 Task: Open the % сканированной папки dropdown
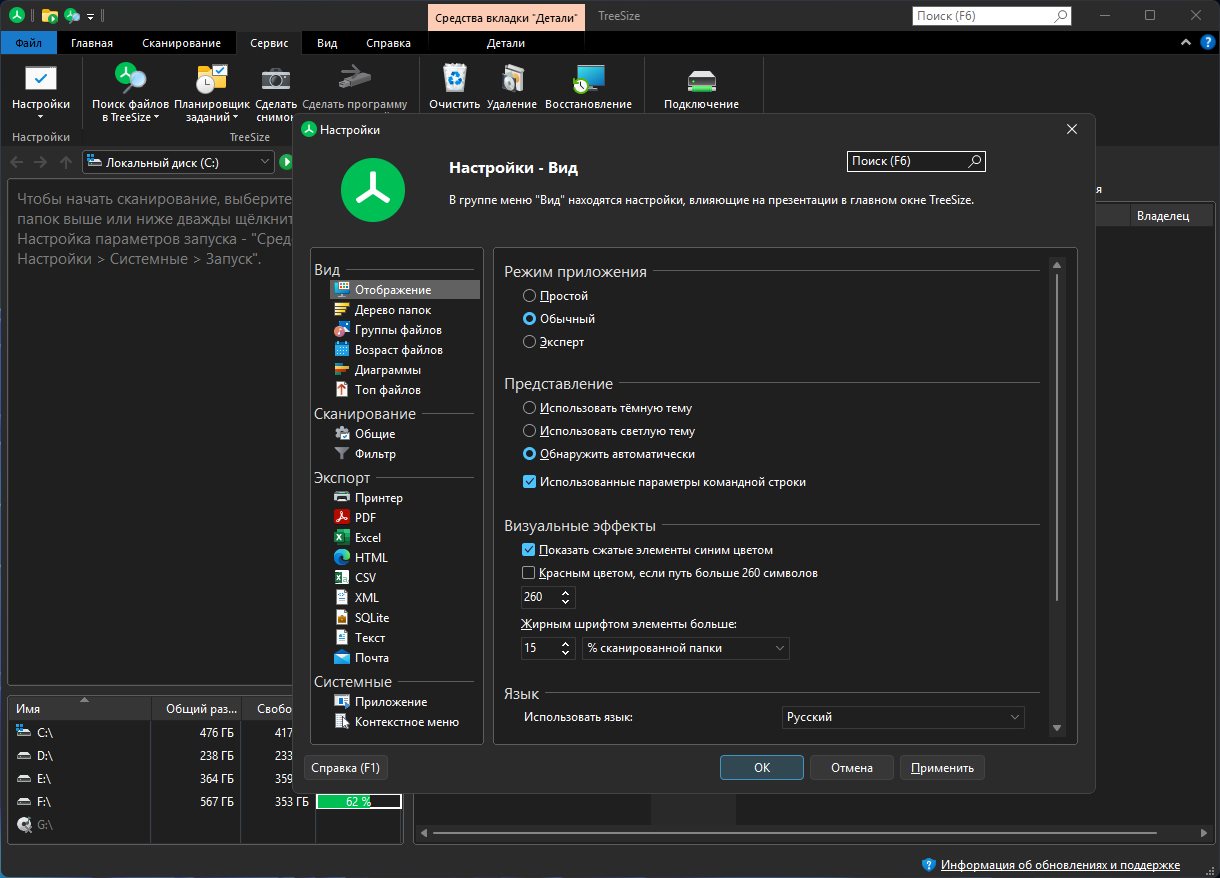pyautogui.click(x=685, y=648)
